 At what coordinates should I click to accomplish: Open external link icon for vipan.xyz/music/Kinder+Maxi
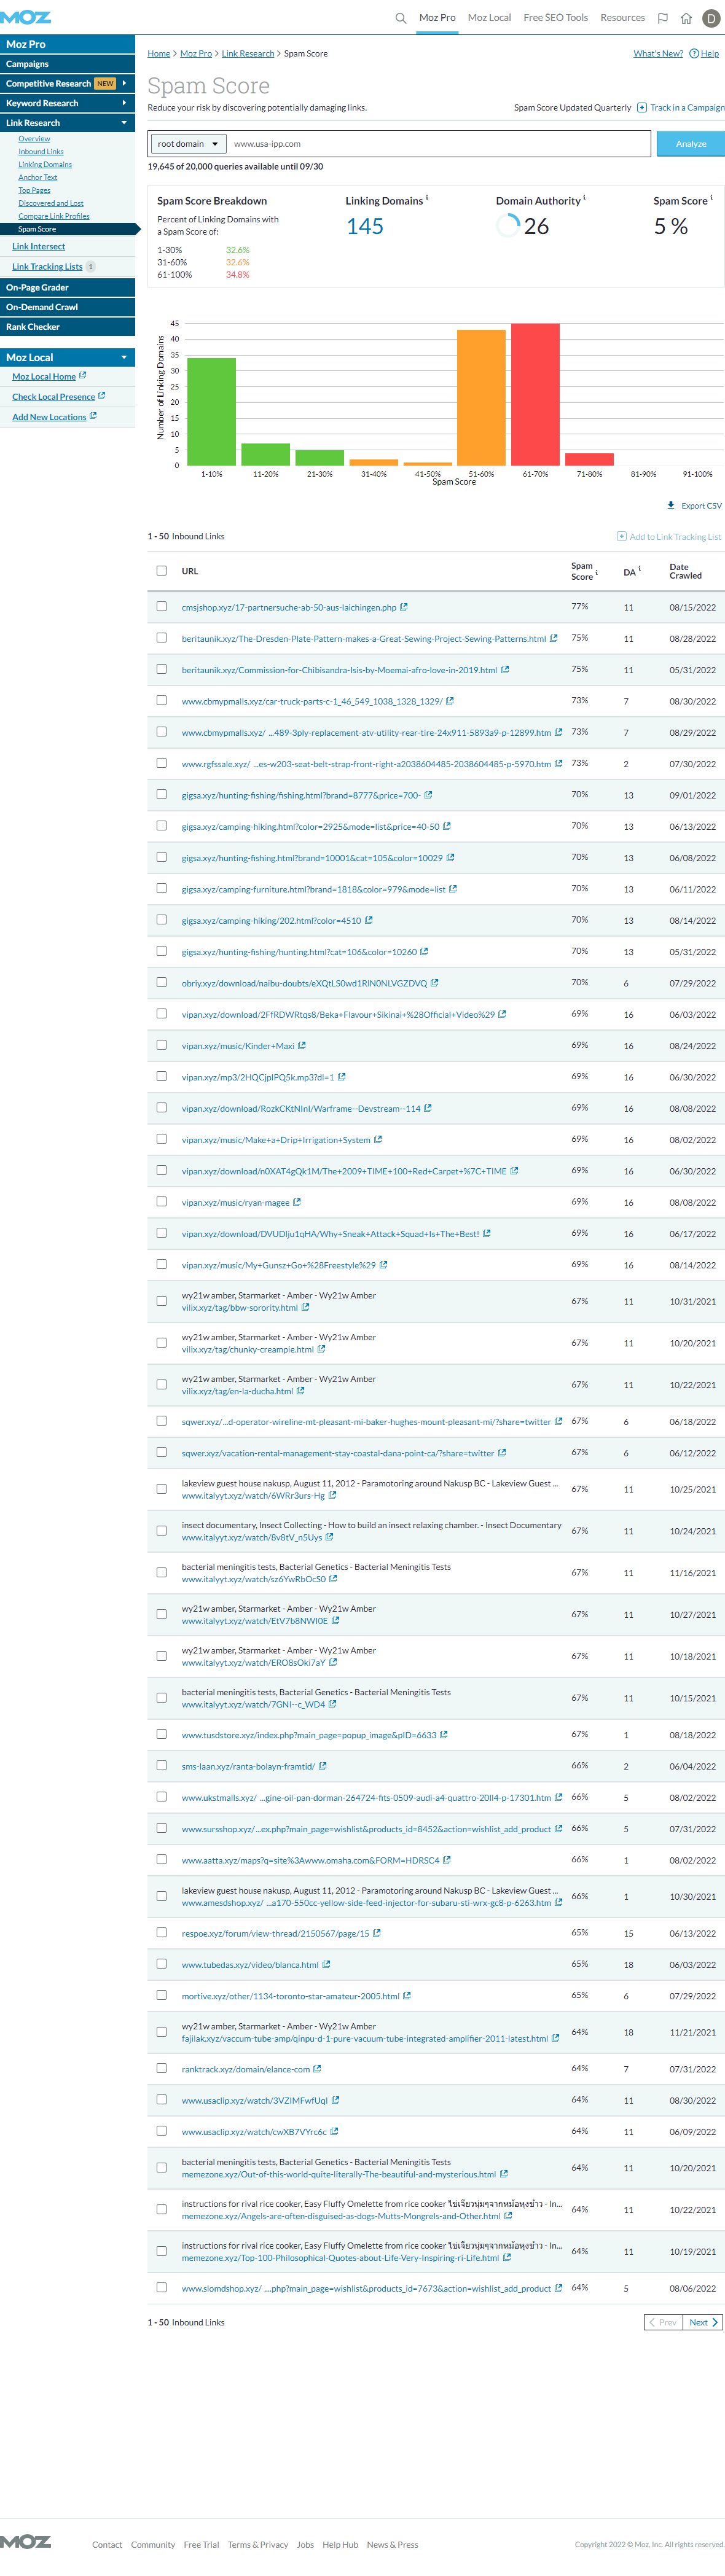tap(302, 1046)
